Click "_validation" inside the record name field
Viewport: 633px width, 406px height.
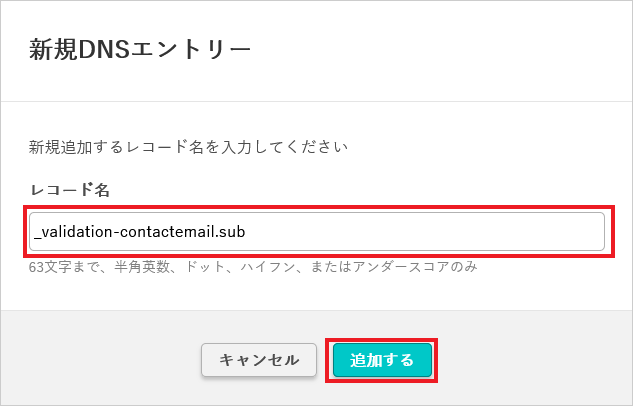click(72, 232)
